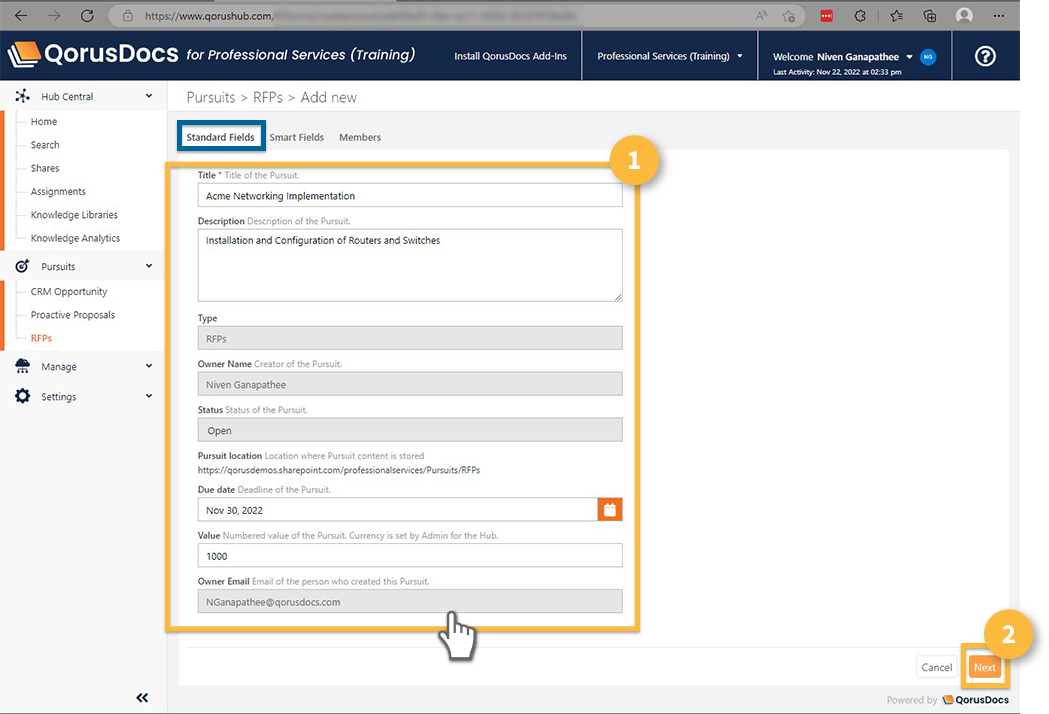The height and width of the screenshot is (714, 1049).
Task: Select RFPs in the sidebar
Action: 41,339
